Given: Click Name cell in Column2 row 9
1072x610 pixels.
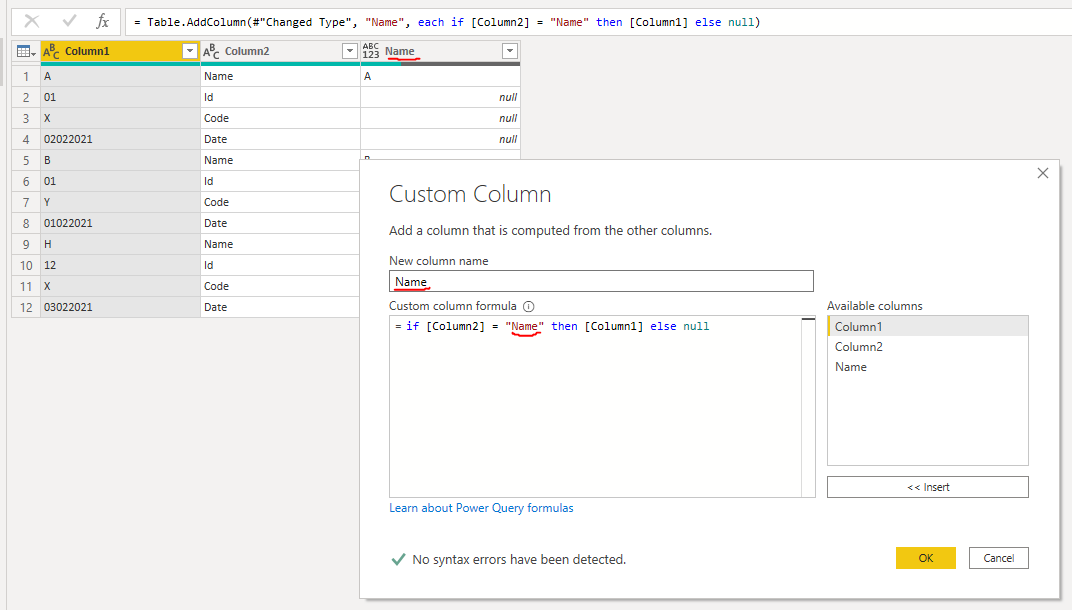Looking at the screenshot, I should coord(280,244).
